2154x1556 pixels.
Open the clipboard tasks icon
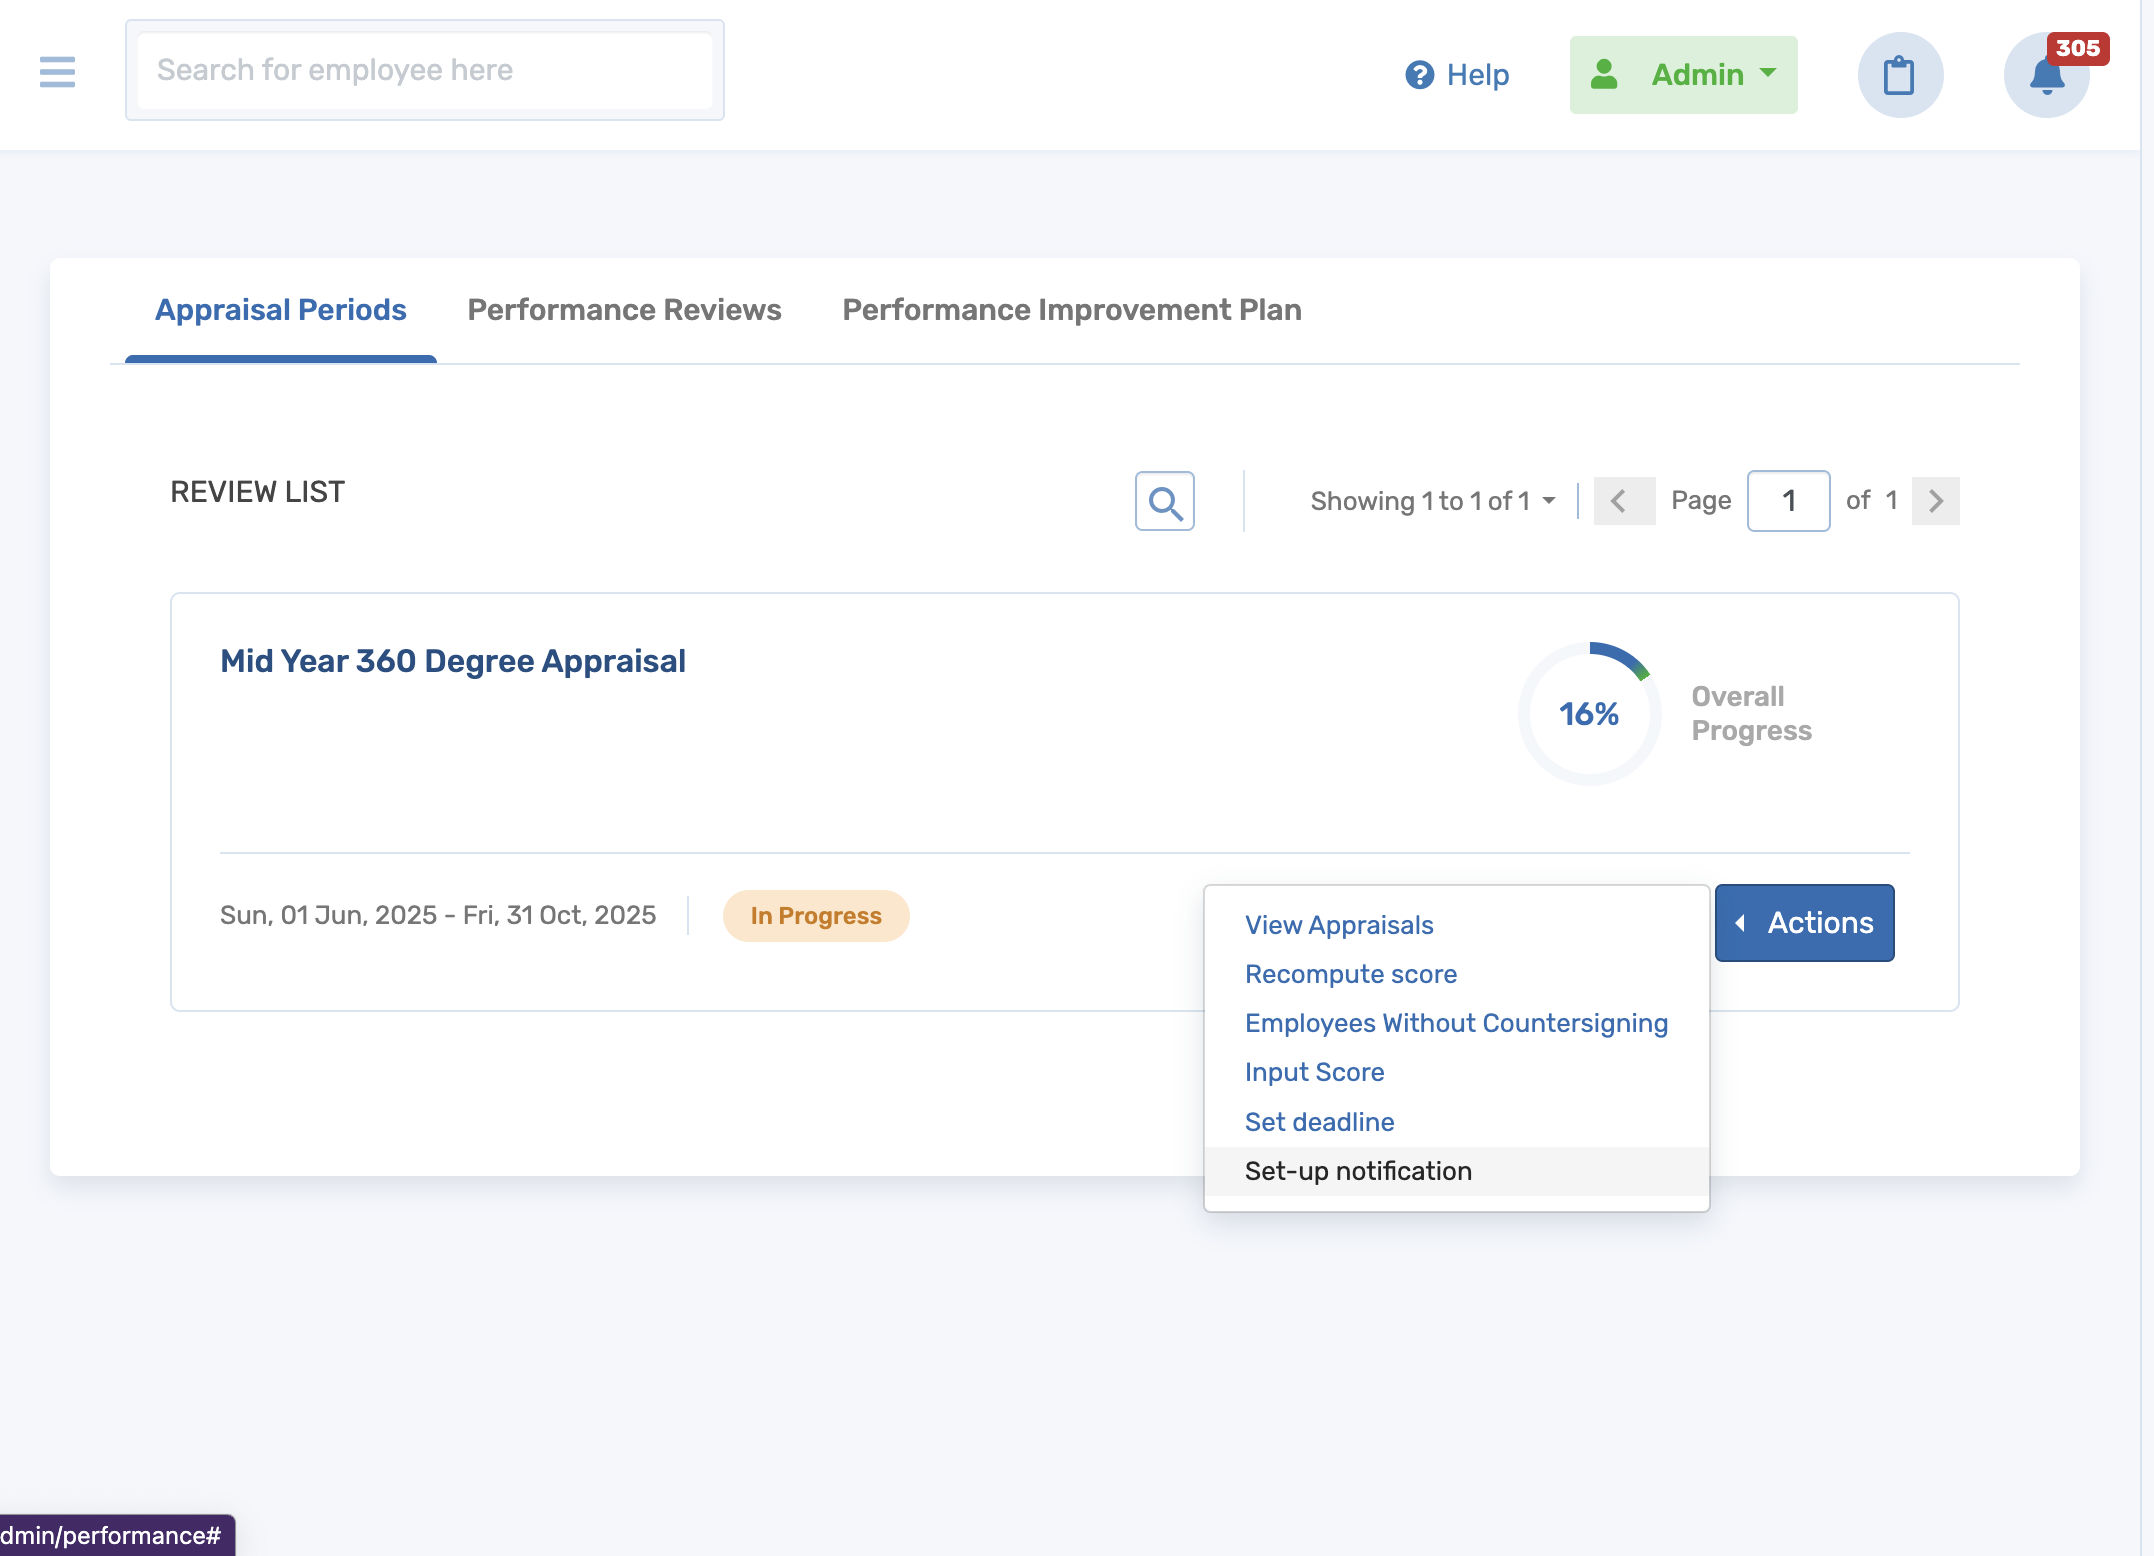pyautogui.click(x=1899, y=75)
